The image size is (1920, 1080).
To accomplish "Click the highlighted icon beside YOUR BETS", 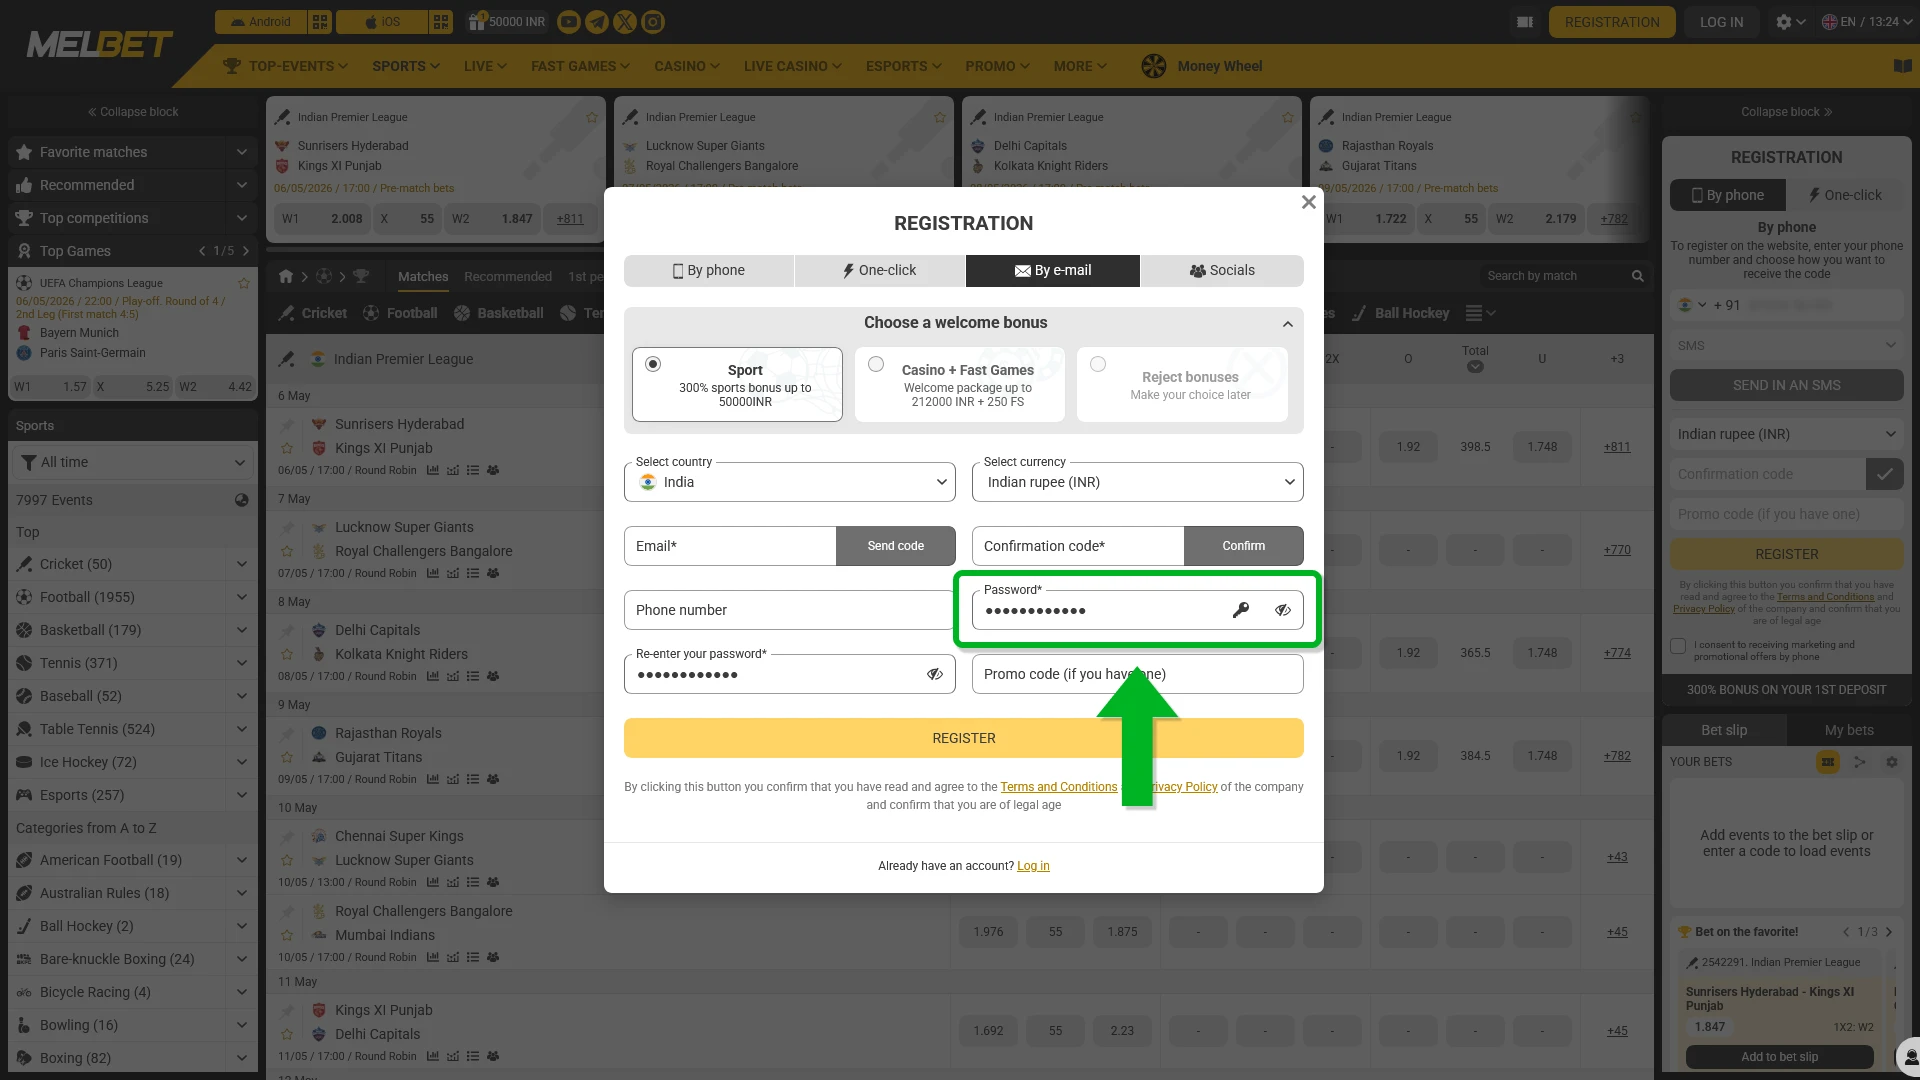I will 1827,762.
